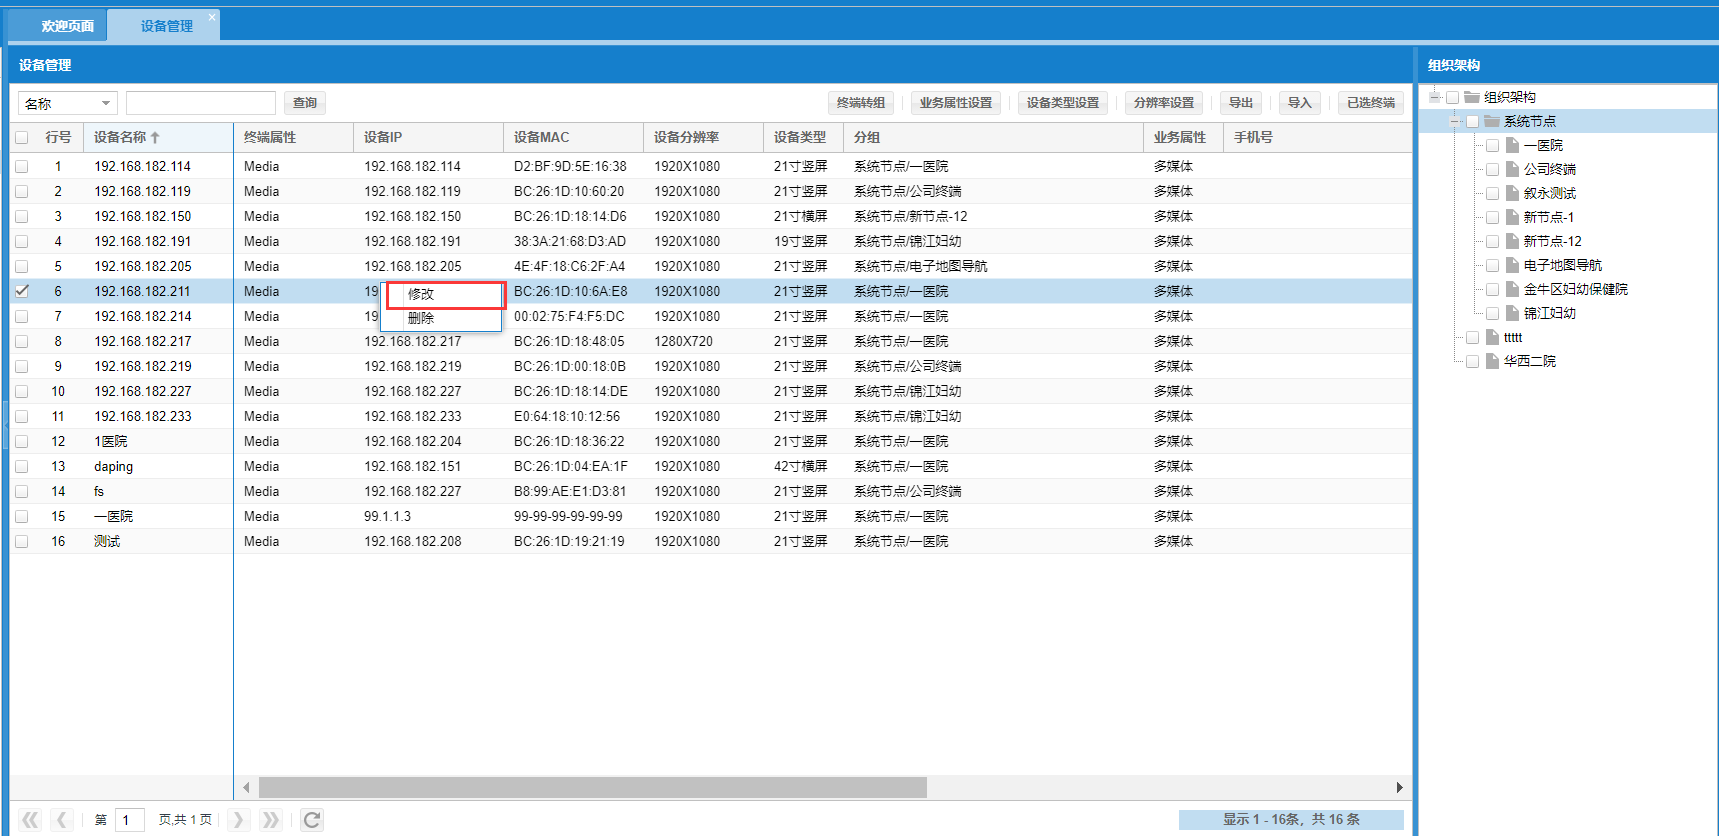The width and height of the screenshot is (1719, 836).
Task: Tick the 华西二院 tree checkbox
Action: (1472, 361)
